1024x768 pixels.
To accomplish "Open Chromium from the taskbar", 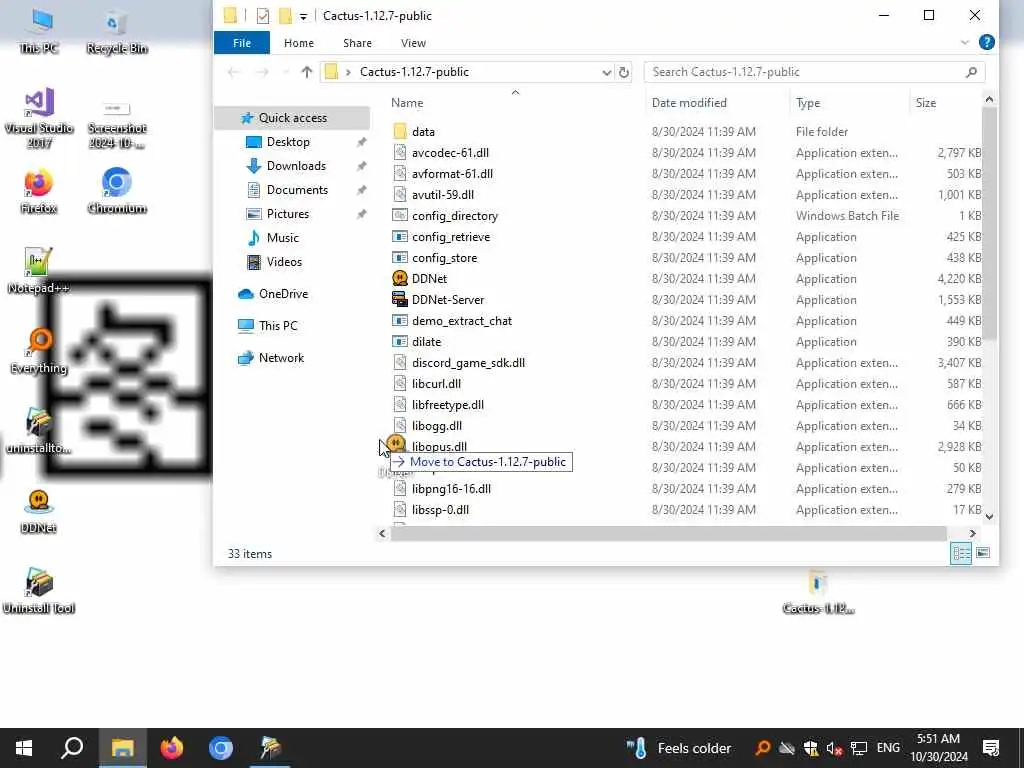I will (x=221, y=748).
